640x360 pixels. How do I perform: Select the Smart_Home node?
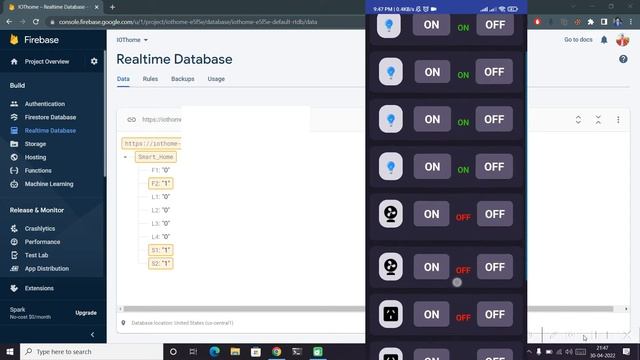(x=156, y=157)
